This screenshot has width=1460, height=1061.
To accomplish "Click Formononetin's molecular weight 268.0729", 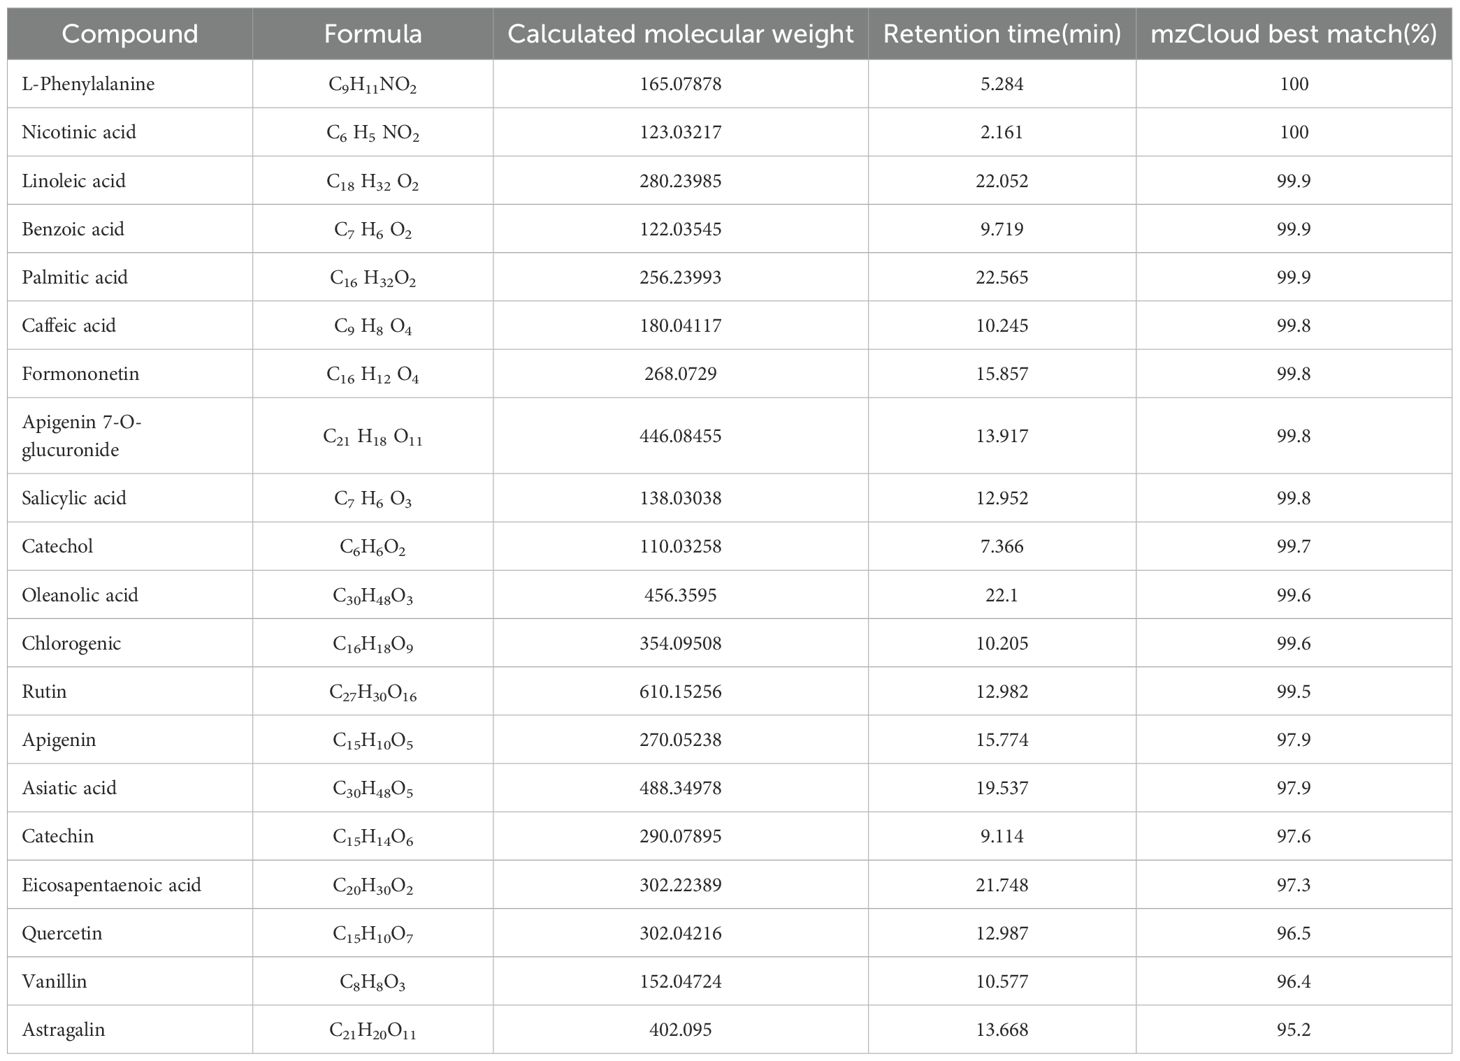I will click(x=680, y=374).
